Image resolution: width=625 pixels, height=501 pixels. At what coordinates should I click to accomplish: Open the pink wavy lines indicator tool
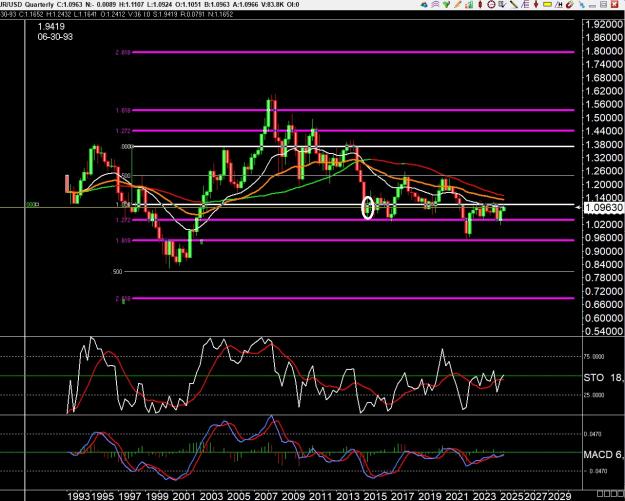click(x=435, y=4)
